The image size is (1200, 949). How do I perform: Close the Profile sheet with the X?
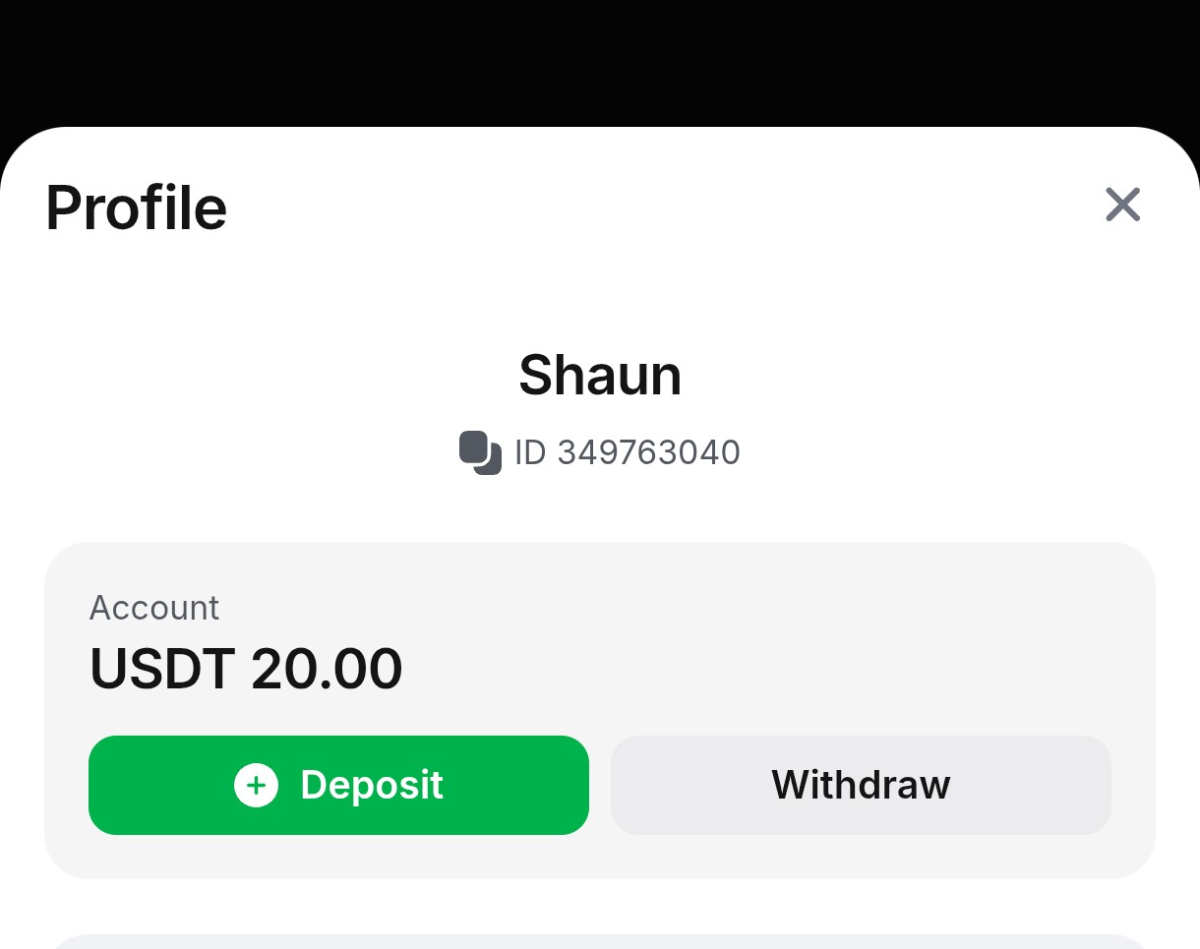click(1122, 205)
